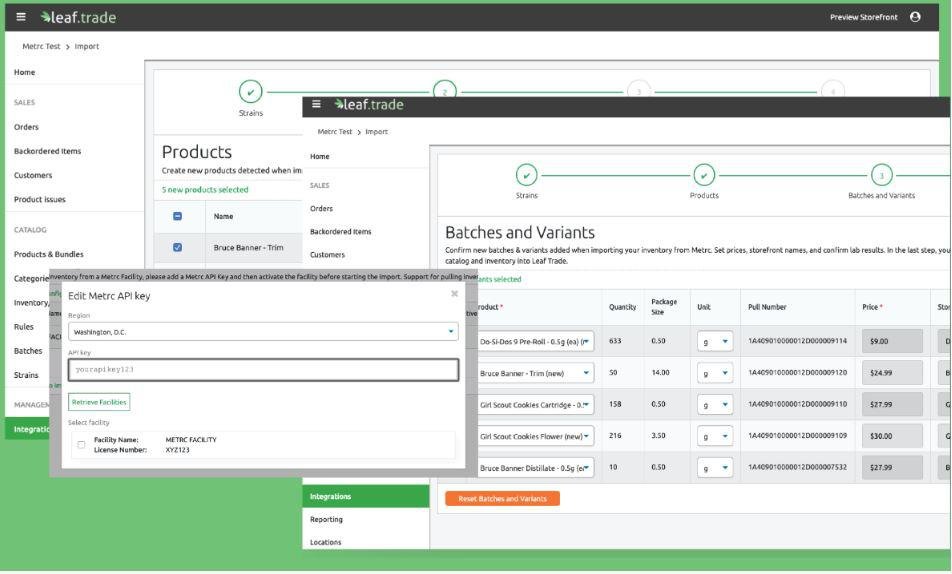Open Region dropdown showing Washington, D.C.

point(263,332)
